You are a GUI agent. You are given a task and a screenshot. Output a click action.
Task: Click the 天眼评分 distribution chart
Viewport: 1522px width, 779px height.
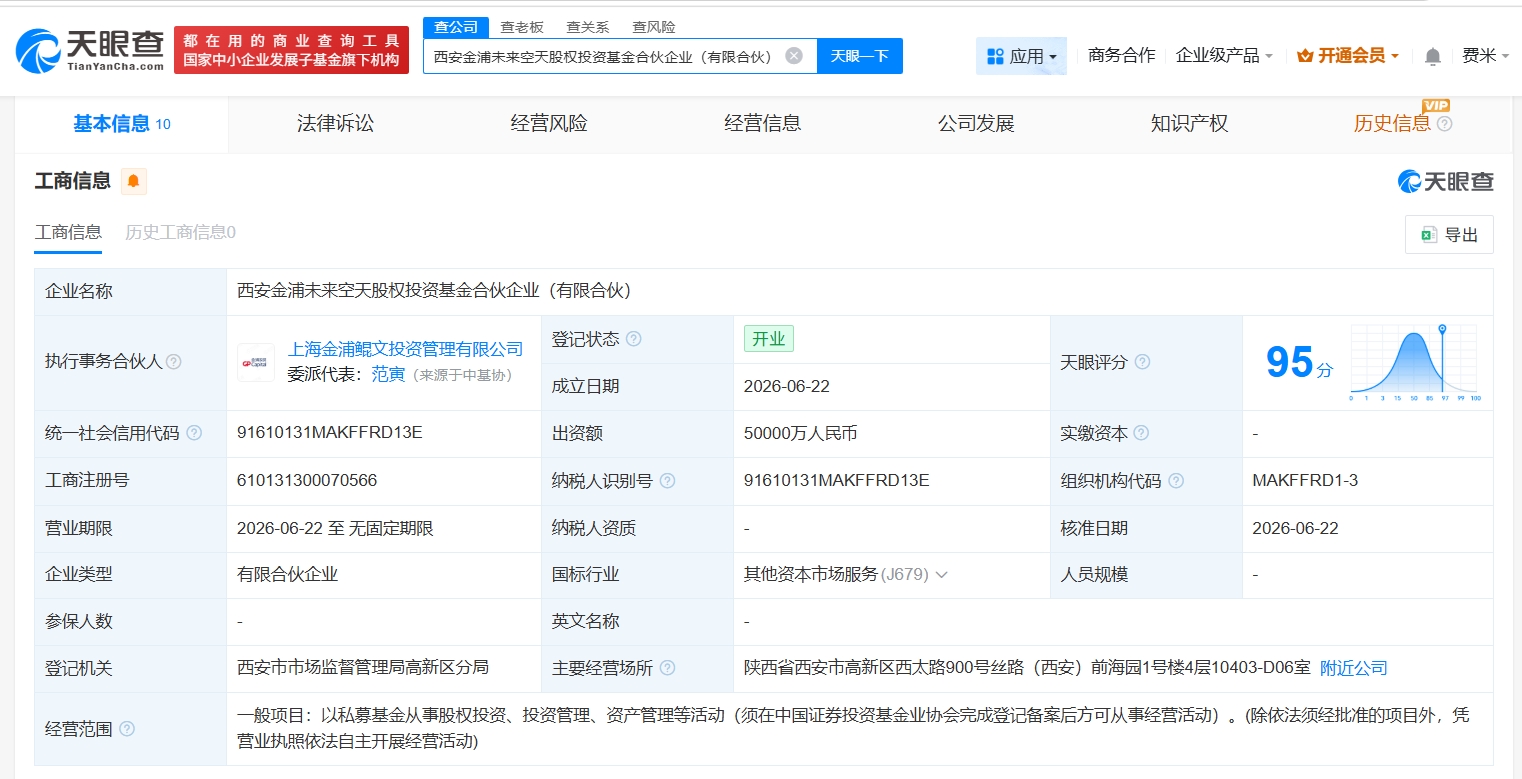pos(1415,362)
